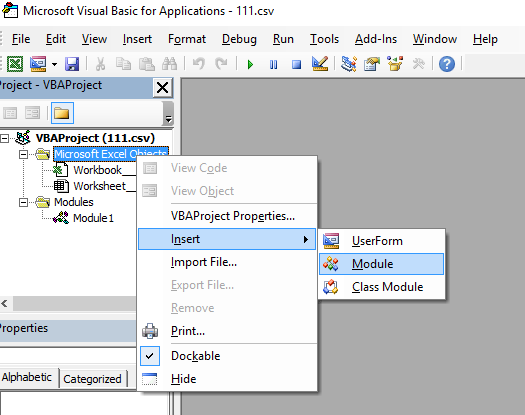
Task: Open Object Browser toolbar icon
Action: point(395,64)
